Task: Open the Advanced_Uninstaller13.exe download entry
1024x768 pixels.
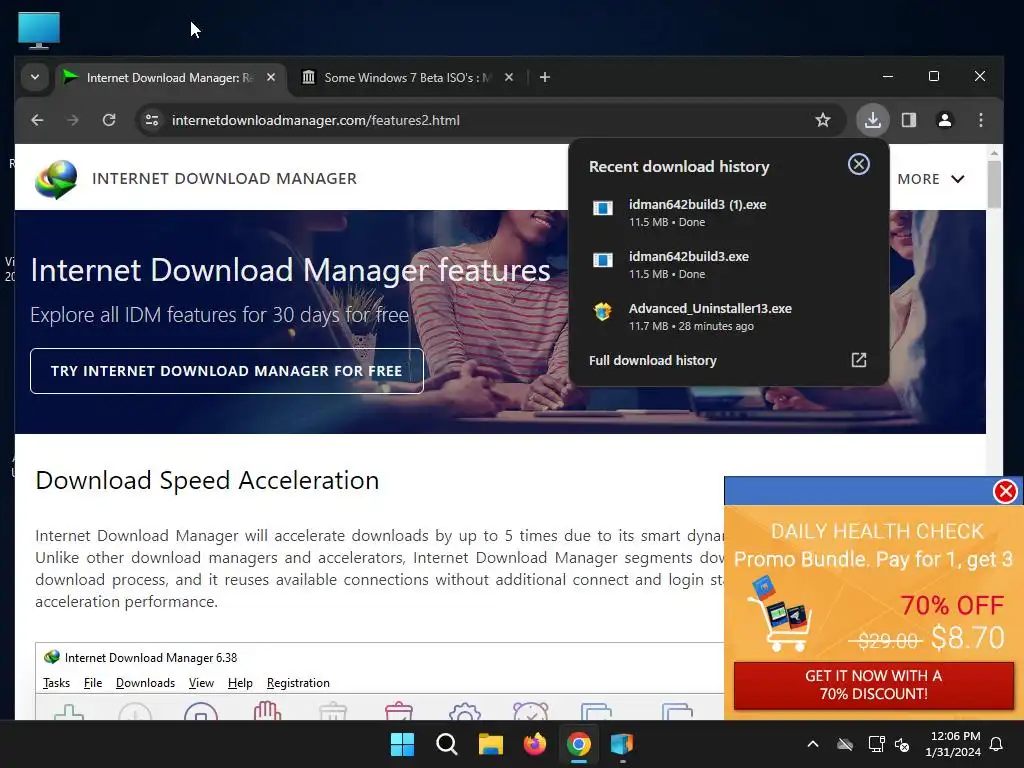Action: coord(728,317)
